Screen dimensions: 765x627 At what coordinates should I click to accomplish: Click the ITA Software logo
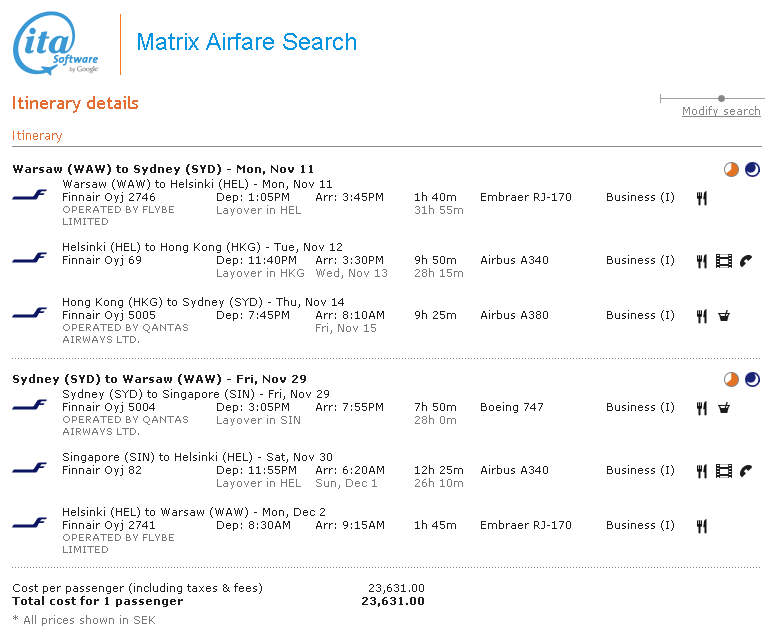click(x=56, y=43)
